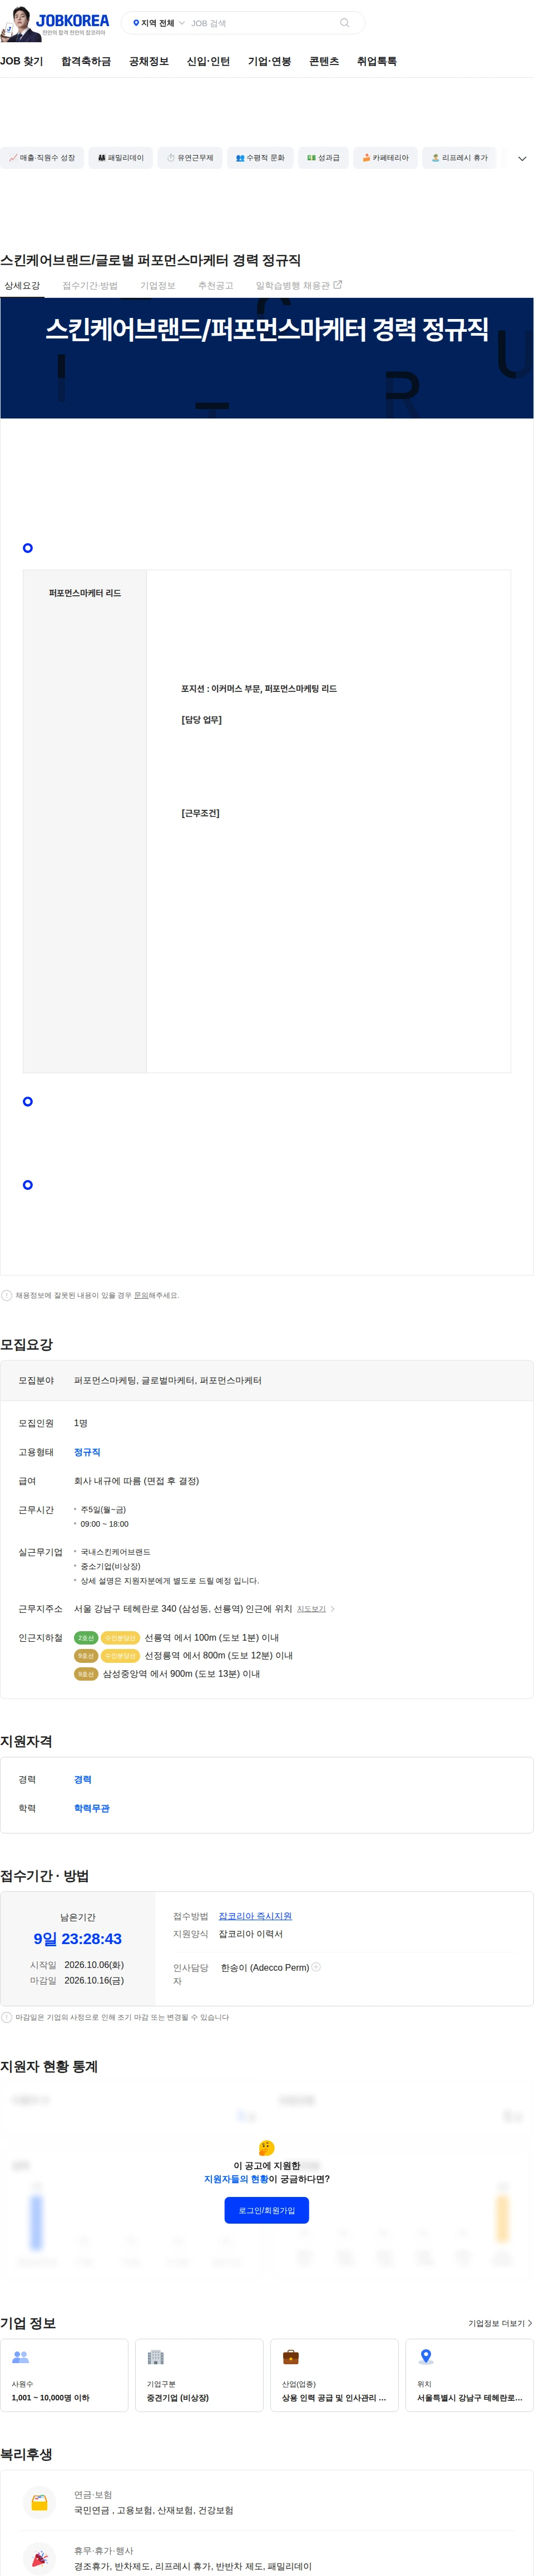Open the 잡코리아 즉시지원 link

coord(255,1916)
